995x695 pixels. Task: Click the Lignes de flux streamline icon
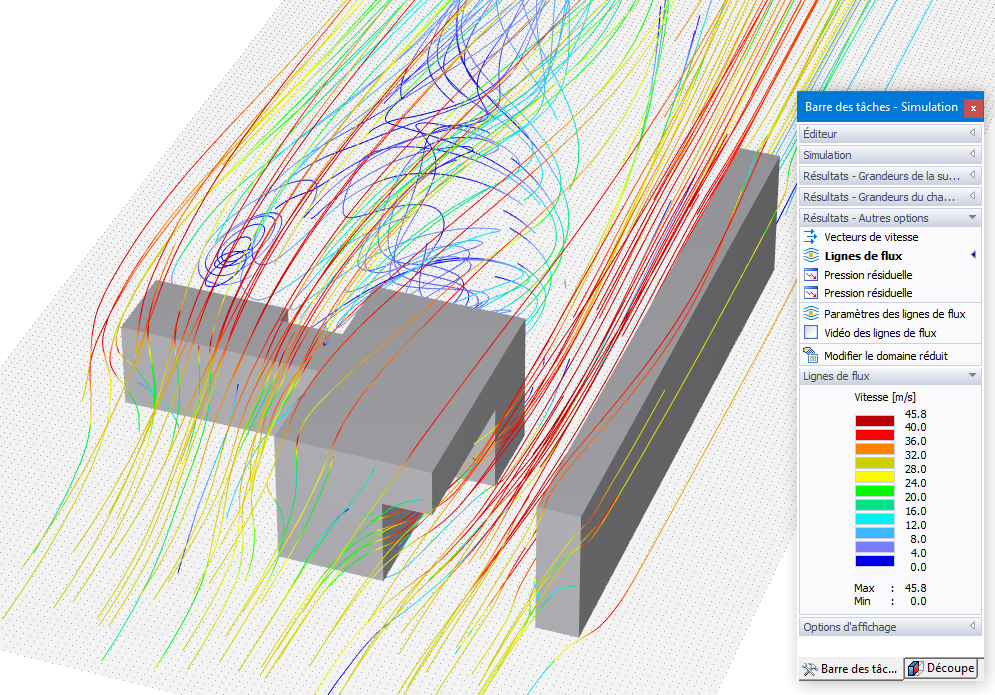tap(810, 255)
